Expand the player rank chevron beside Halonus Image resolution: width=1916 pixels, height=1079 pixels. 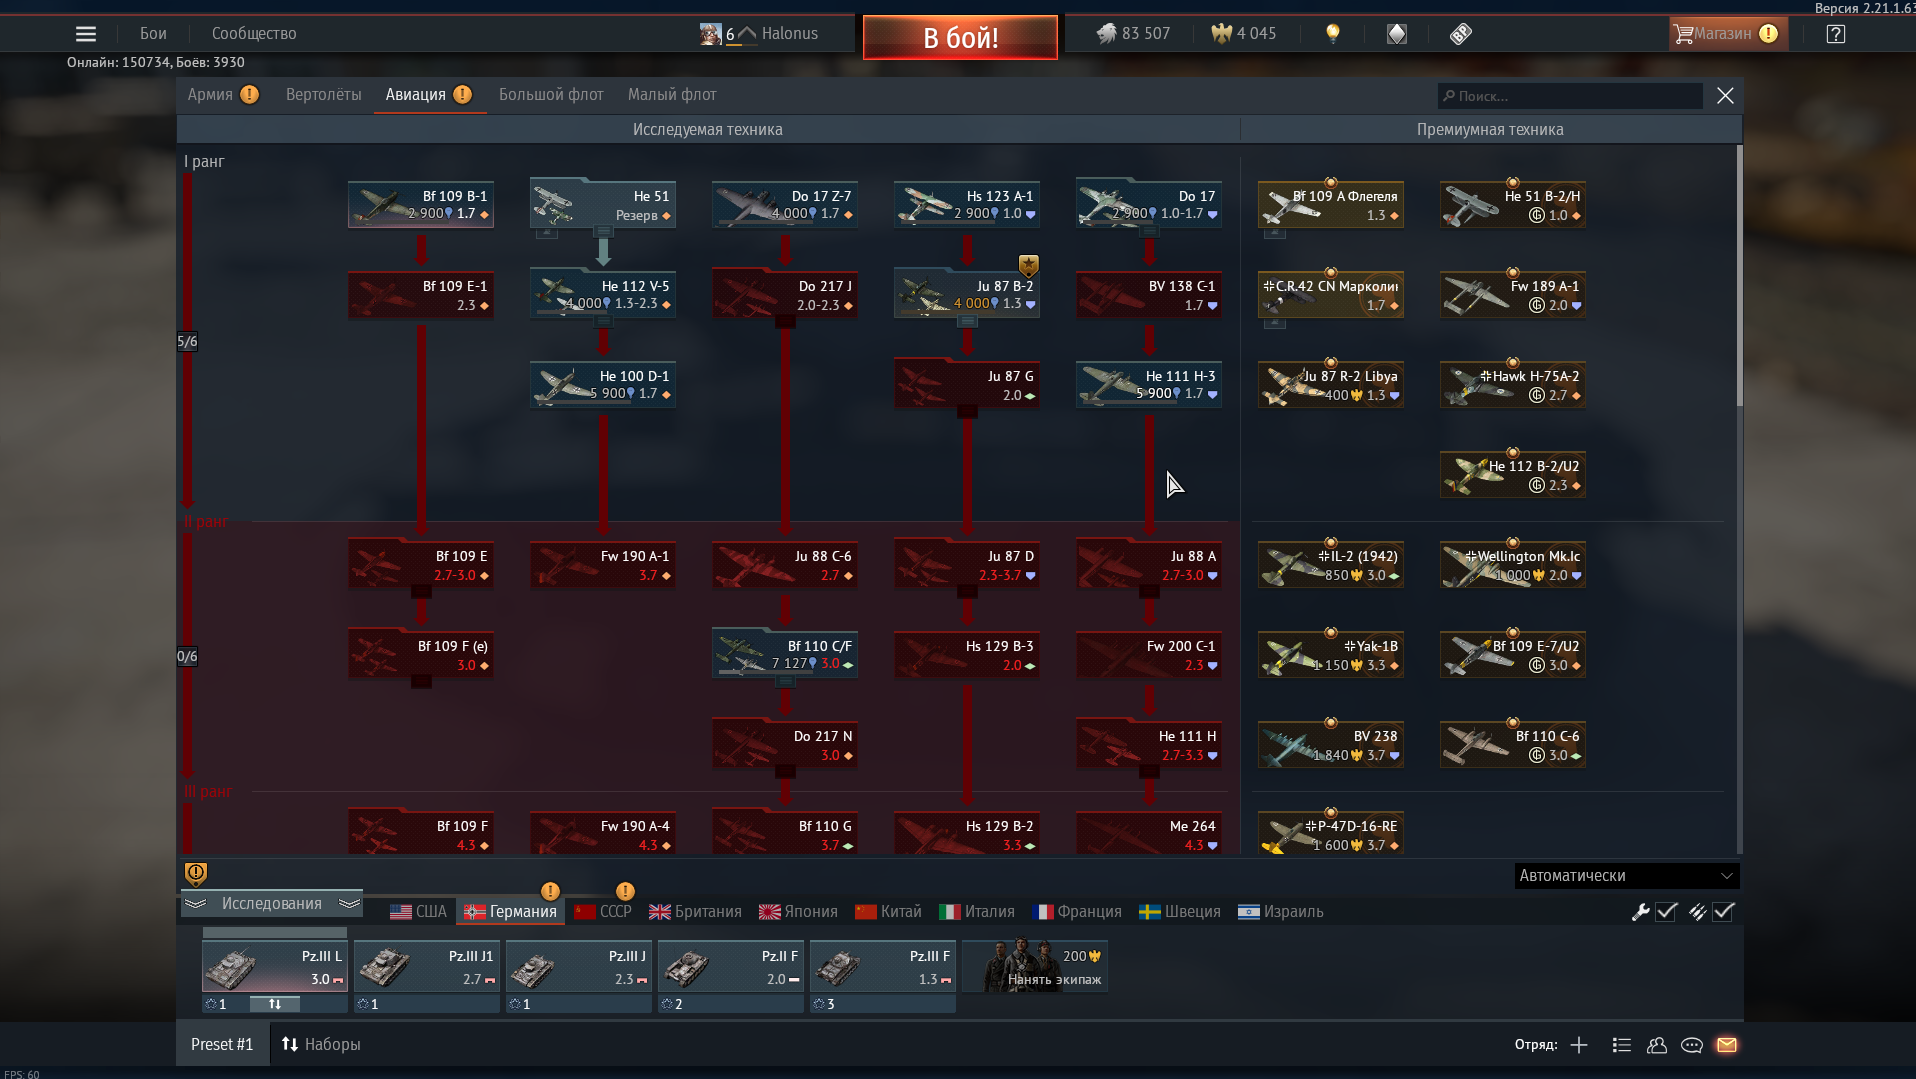(x=747, y=34)
